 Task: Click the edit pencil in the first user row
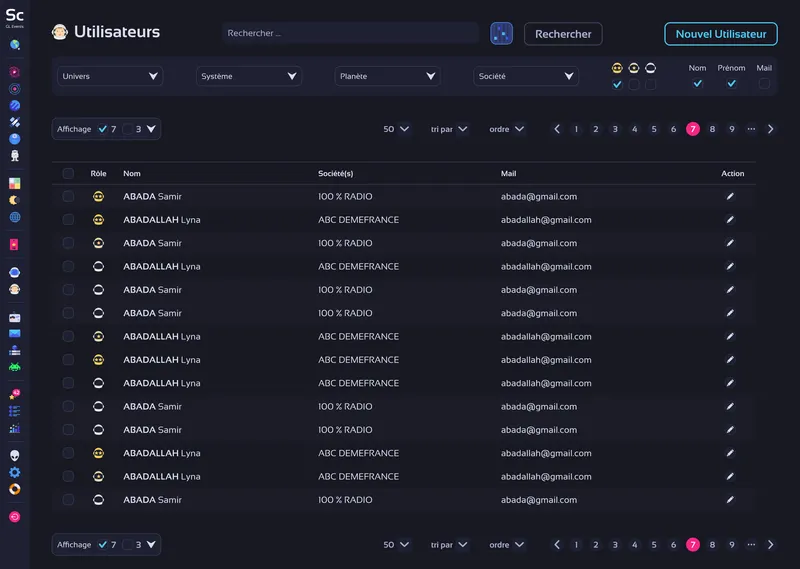730,197
